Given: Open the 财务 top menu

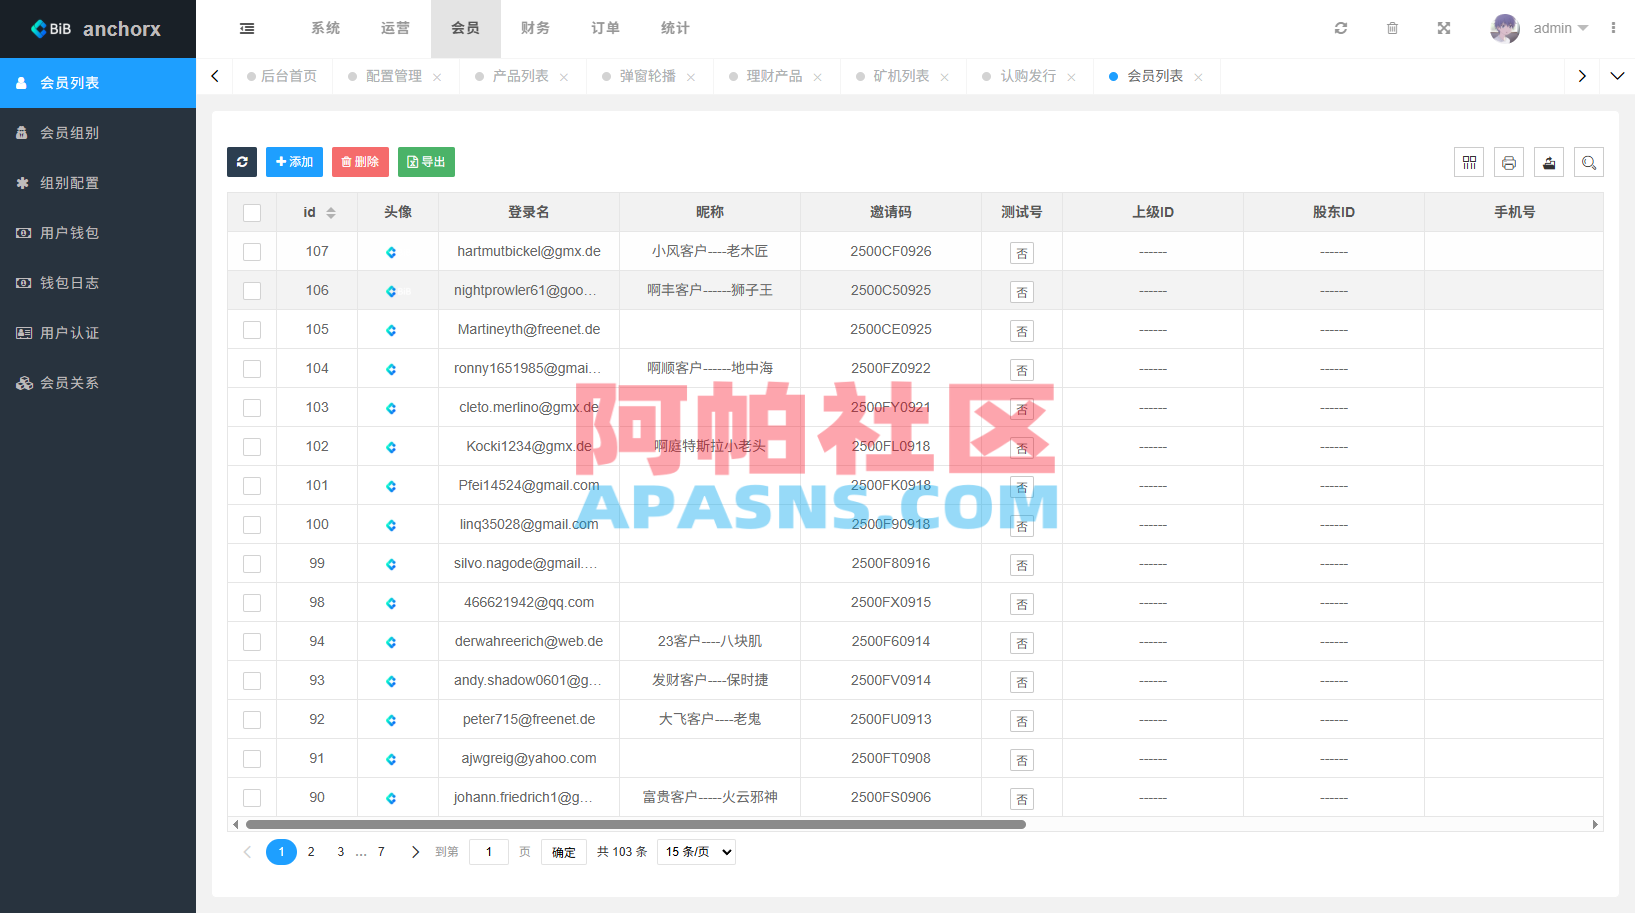Looking at the screenshot, I should [535, 28].
